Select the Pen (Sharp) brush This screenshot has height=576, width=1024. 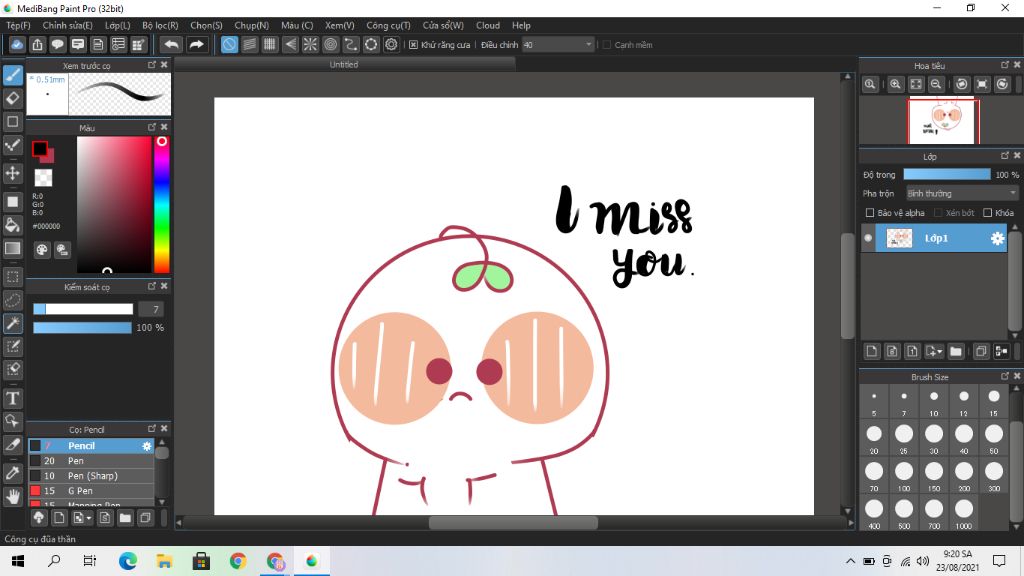pyautogui.click(x=91, y=476)
